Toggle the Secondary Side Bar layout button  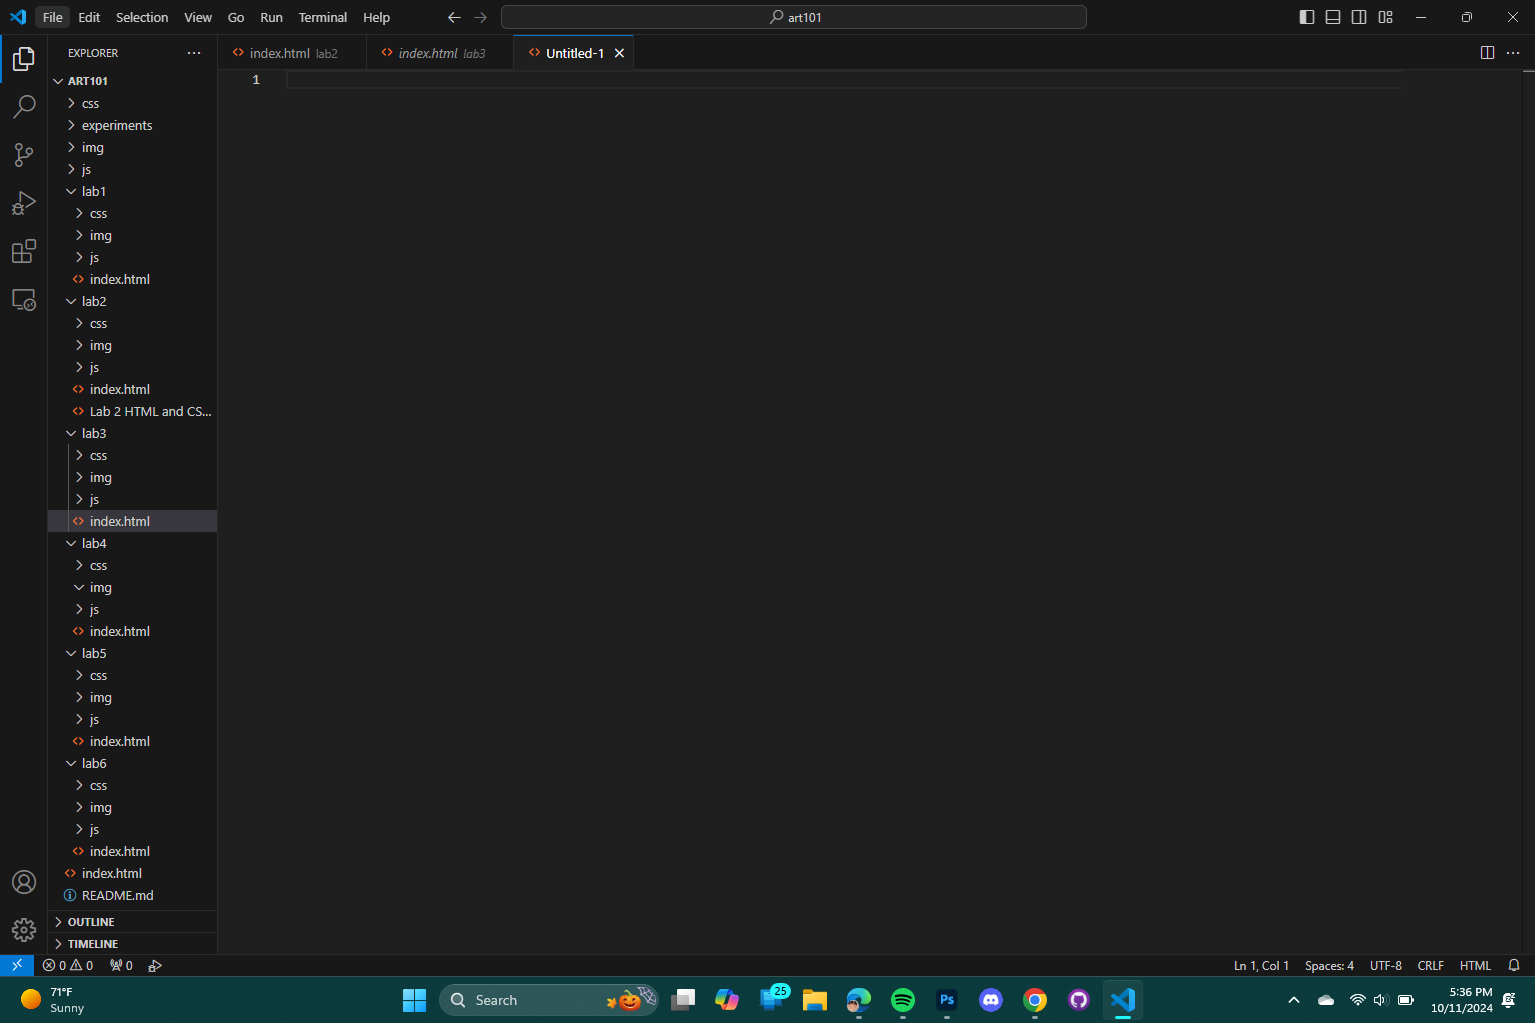click(x=1359, y=17)
